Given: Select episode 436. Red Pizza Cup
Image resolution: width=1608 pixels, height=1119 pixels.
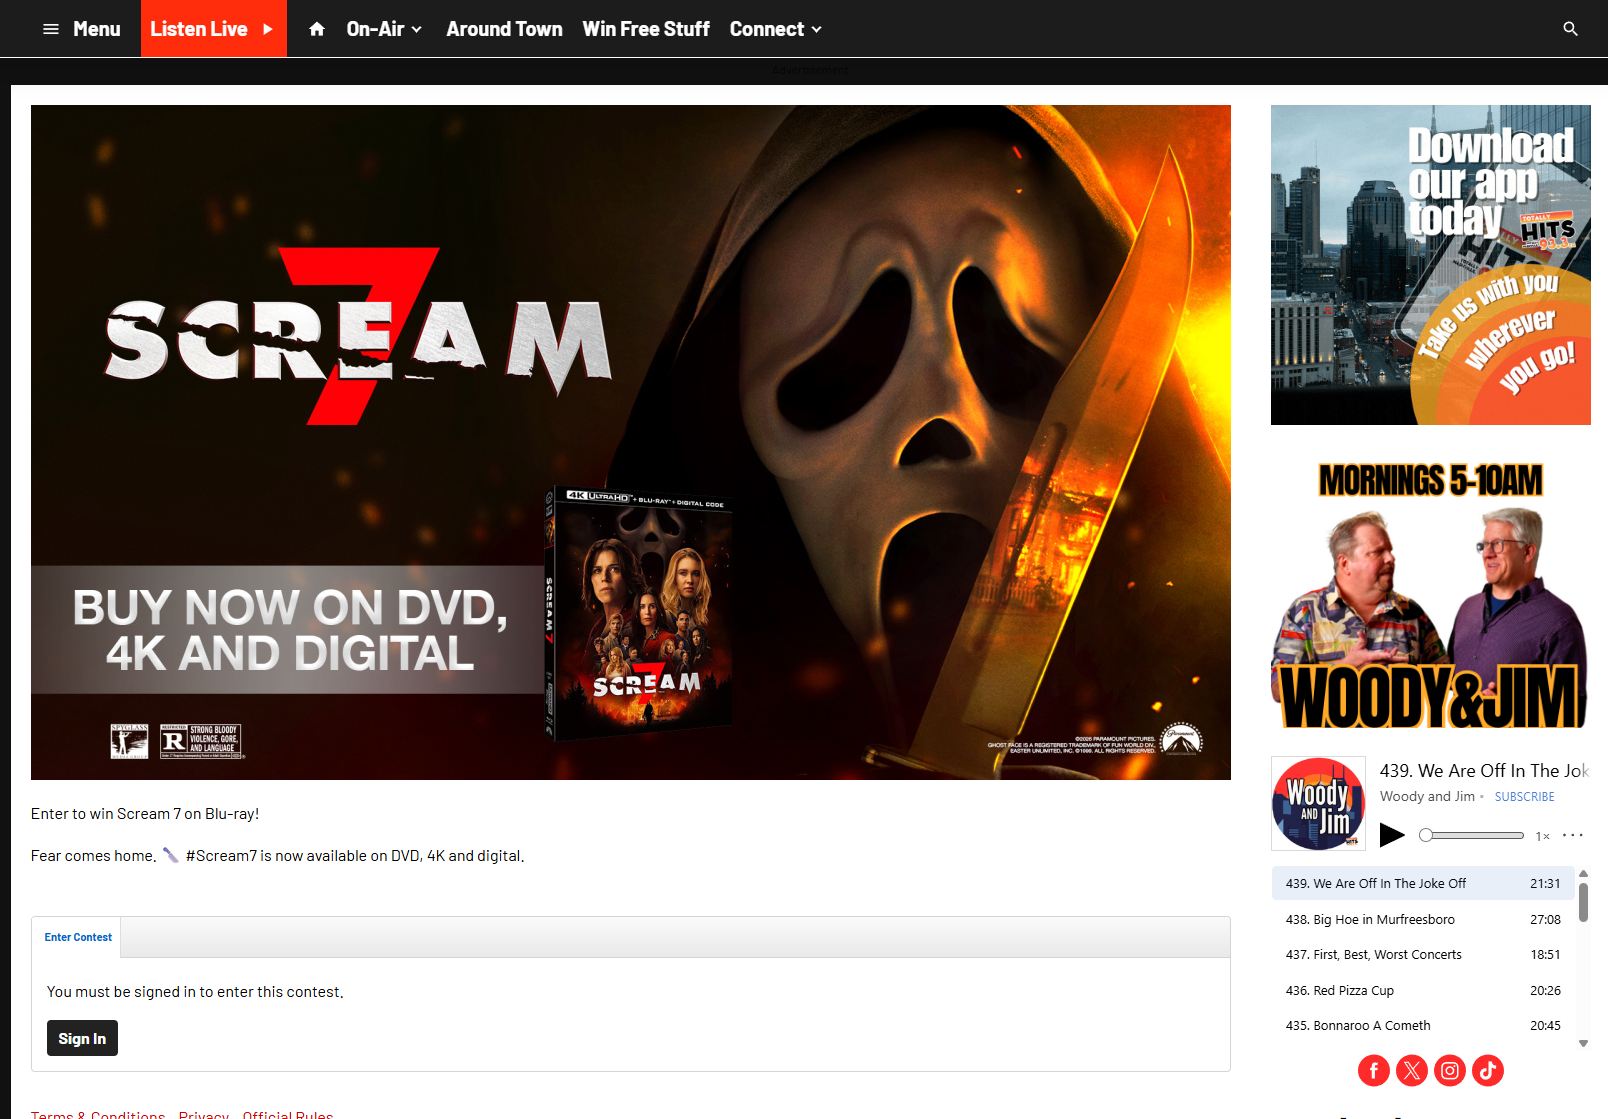Looking at the screenshot, I should click(x=1423, y=990).
